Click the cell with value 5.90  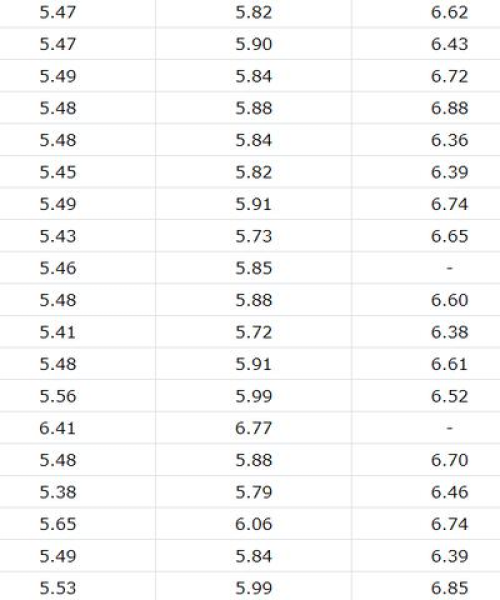pyautogui.click(x=253, y=44)
